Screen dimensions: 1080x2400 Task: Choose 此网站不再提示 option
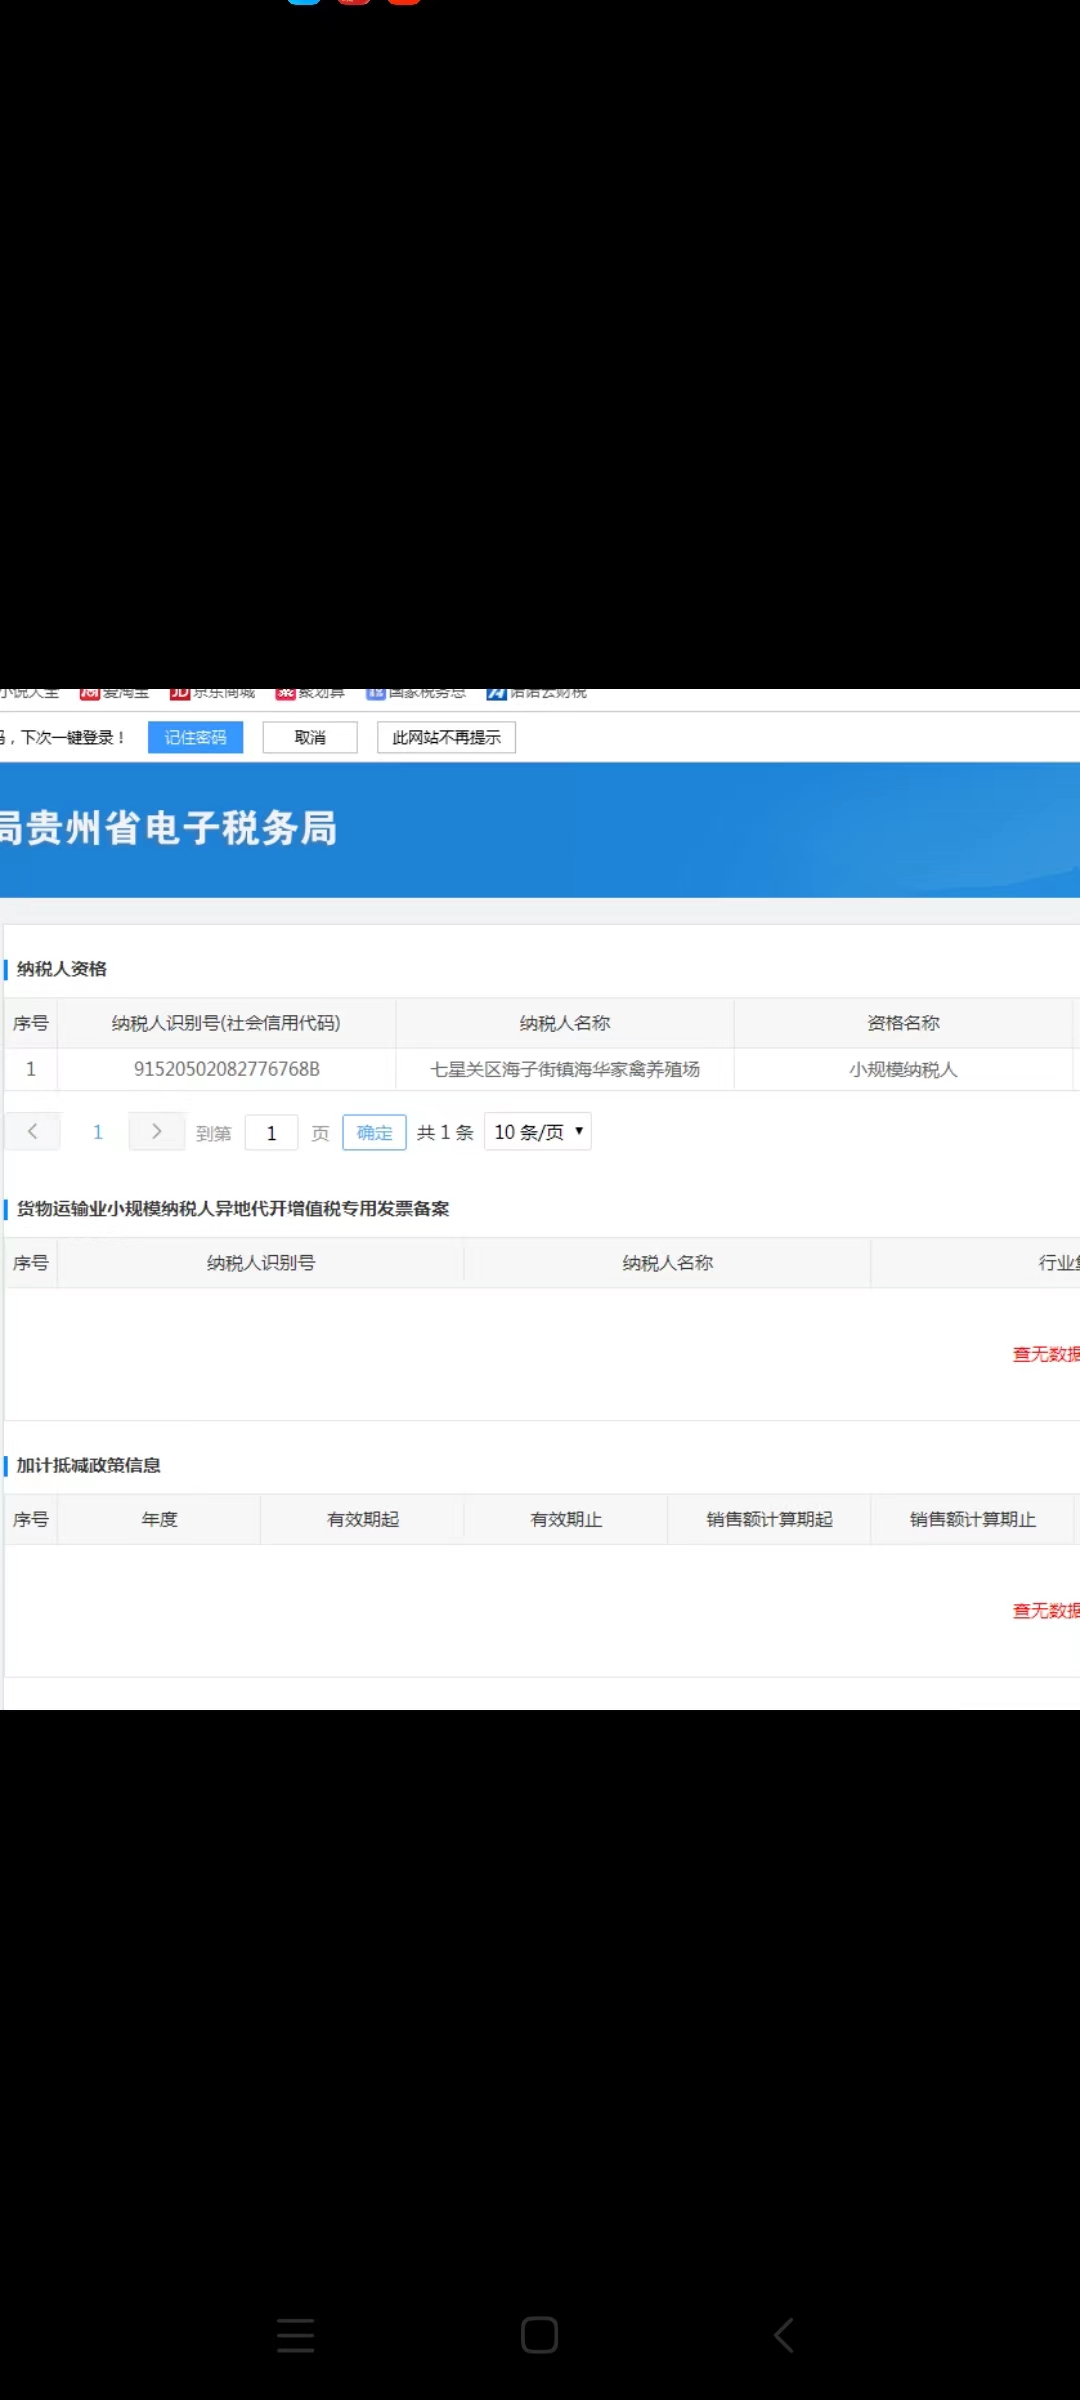(446, 737)
